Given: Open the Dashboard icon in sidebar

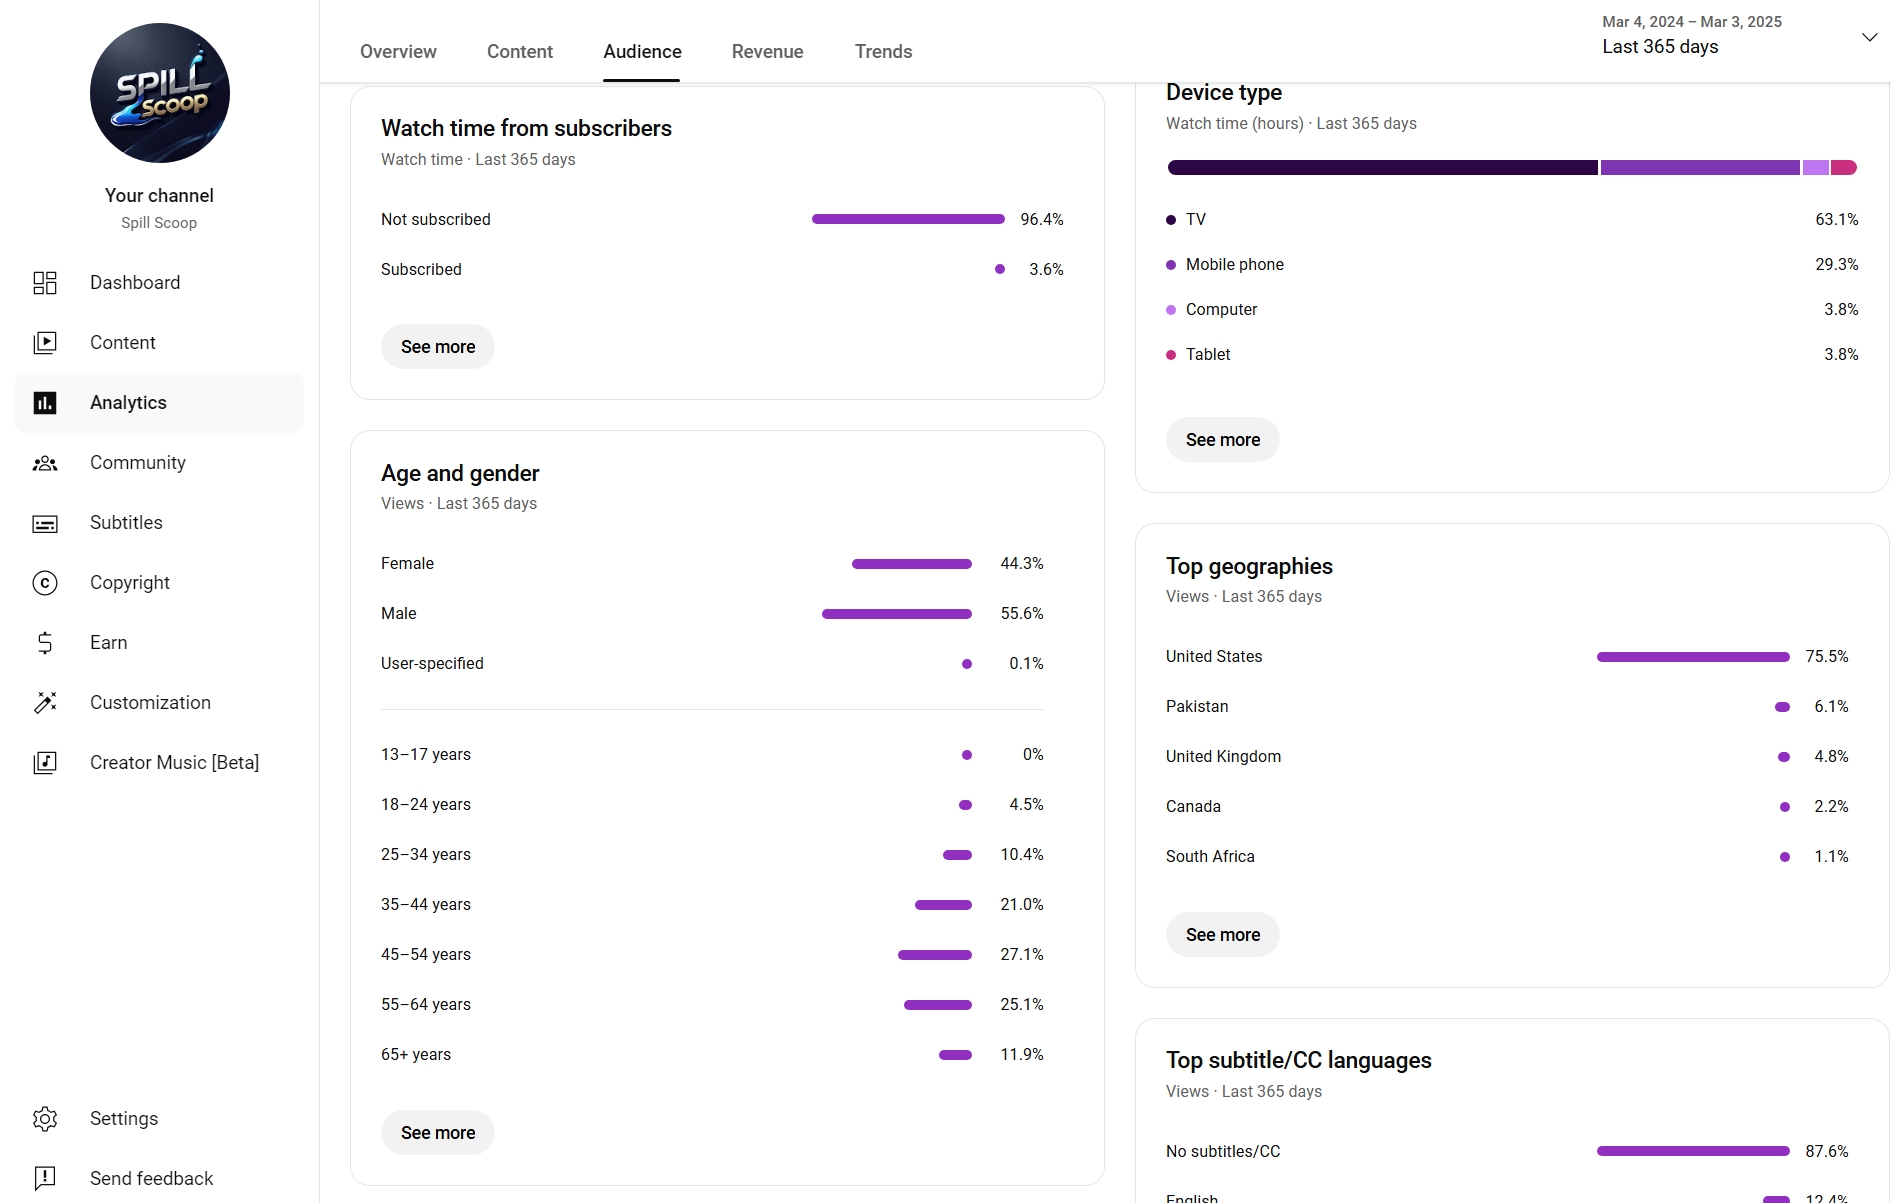Looking at the screenshot, I should point(45,283).
